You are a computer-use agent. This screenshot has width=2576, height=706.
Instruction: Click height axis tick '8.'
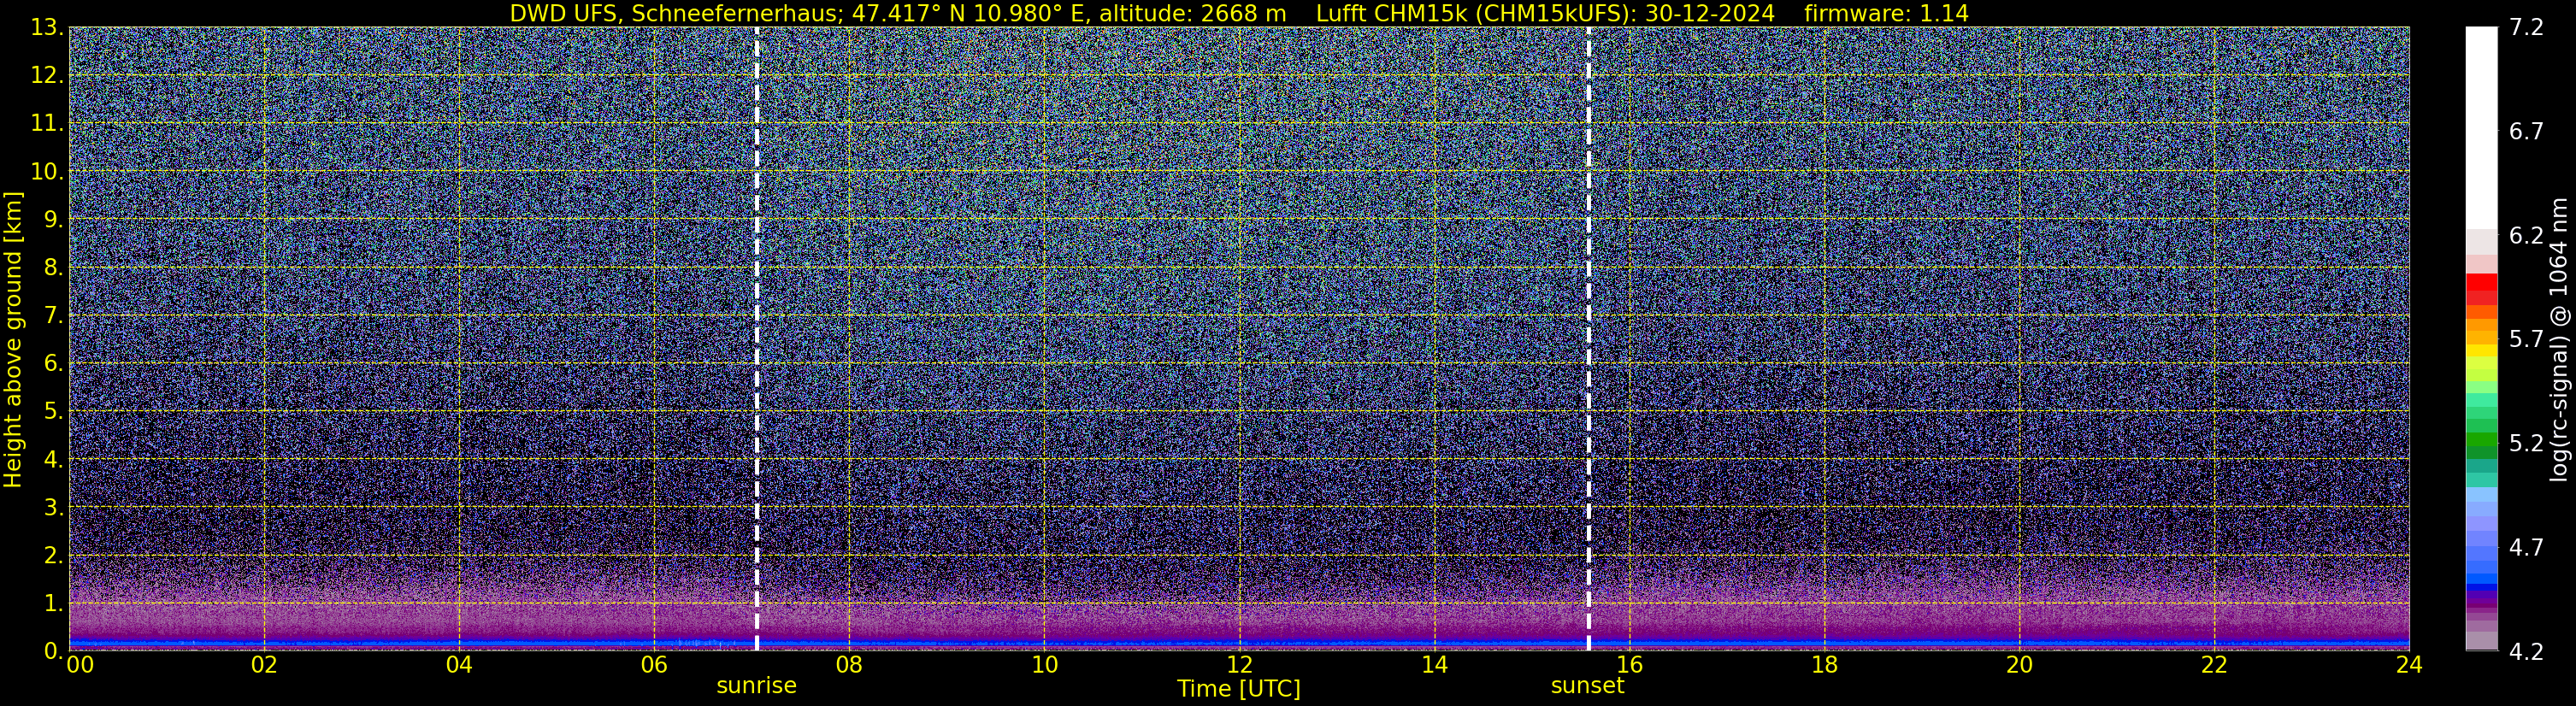click(54, 268)
